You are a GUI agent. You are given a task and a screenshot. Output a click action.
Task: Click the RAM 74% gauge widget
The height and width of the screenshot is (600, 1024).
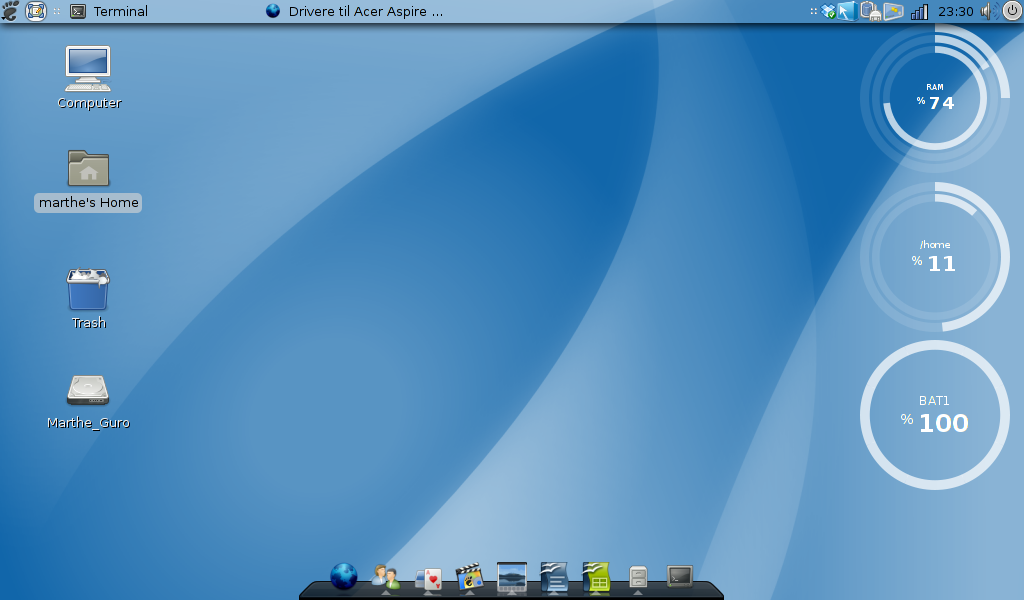click(x=935, y=98)
